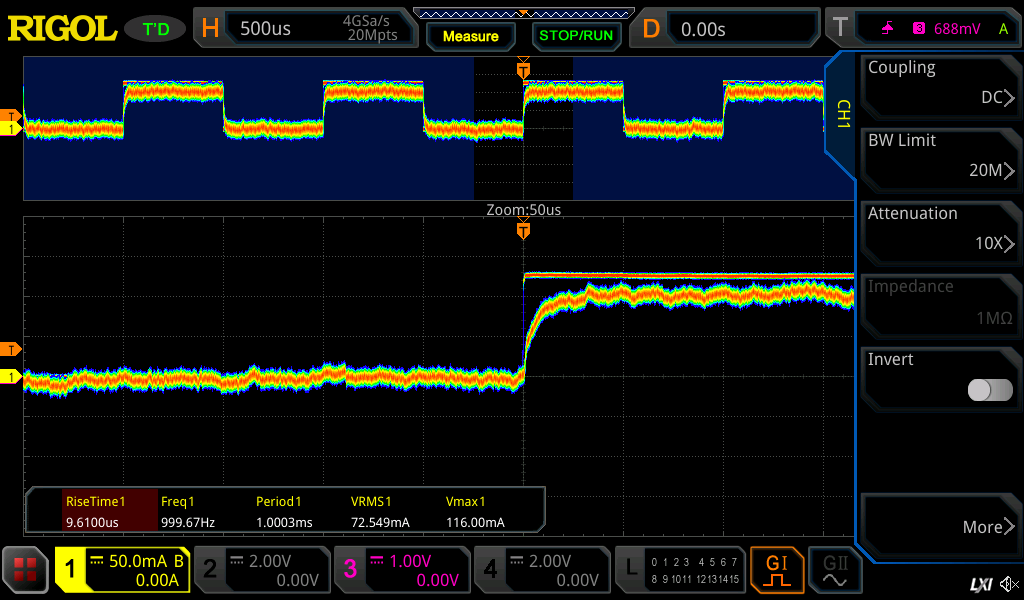This screenshot has height=600, width=1024.
Task: Select the RiseTime1 measurement result
Action: pyautogui.click(x=93, y=512)
